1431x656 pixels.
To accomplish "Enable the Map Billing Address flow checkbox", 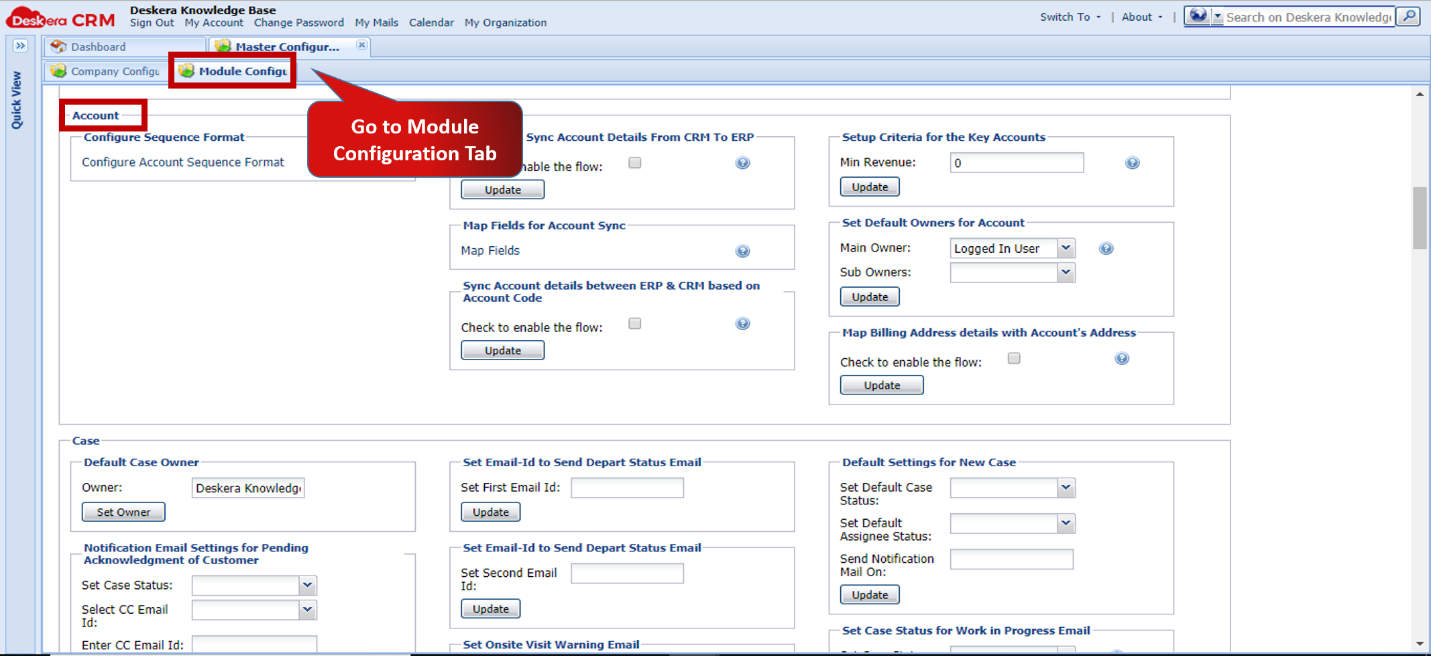I will pos(1014,357).
